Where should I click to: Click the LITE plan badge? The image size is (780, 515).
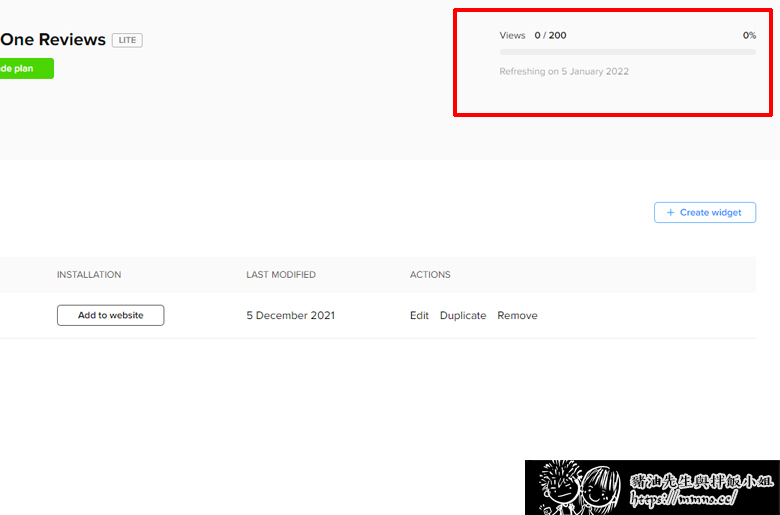tap(127, 40)
